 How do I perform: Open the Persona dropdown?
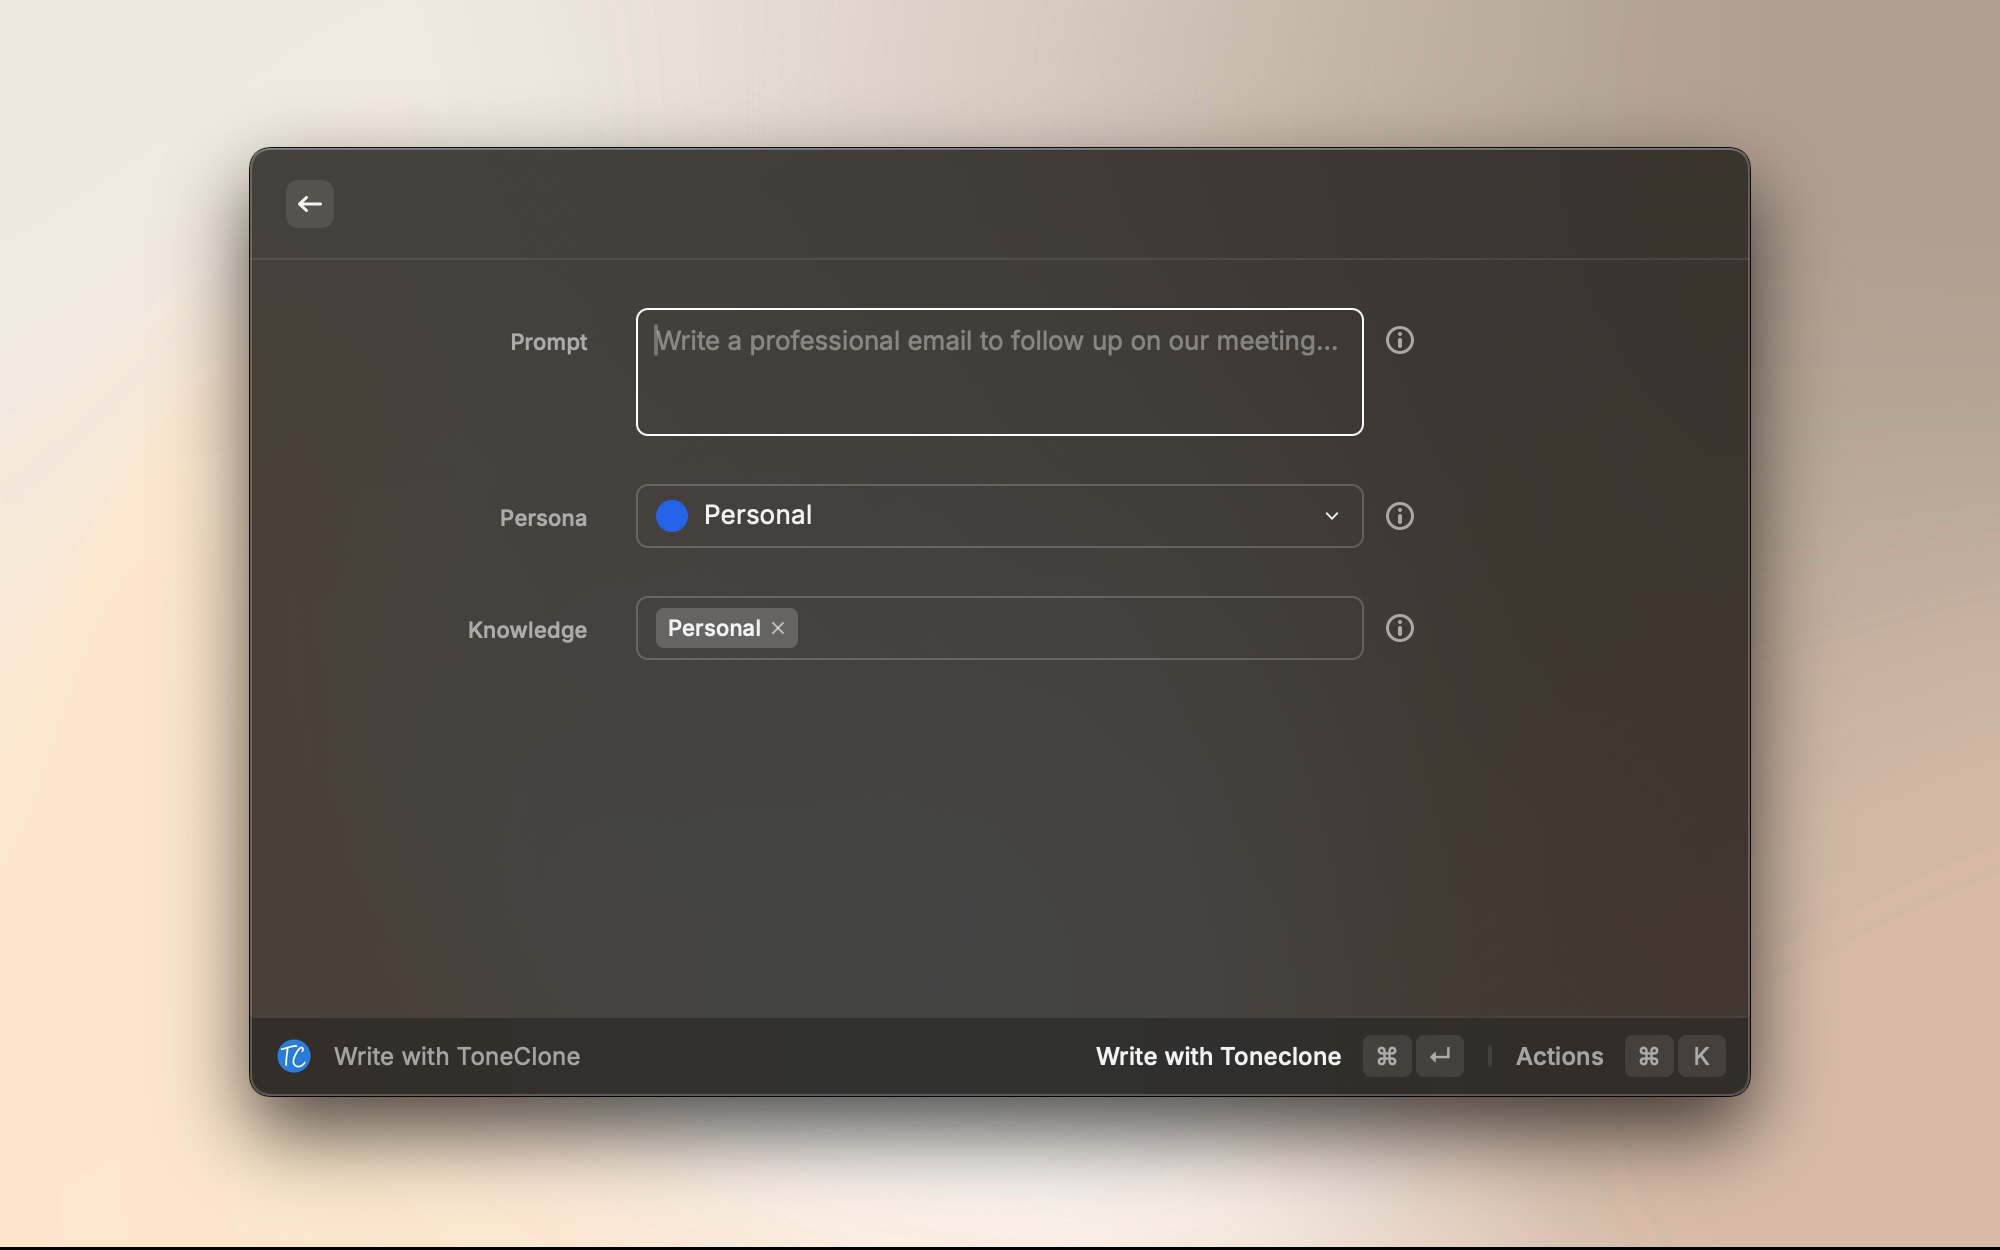[1000, 516]
